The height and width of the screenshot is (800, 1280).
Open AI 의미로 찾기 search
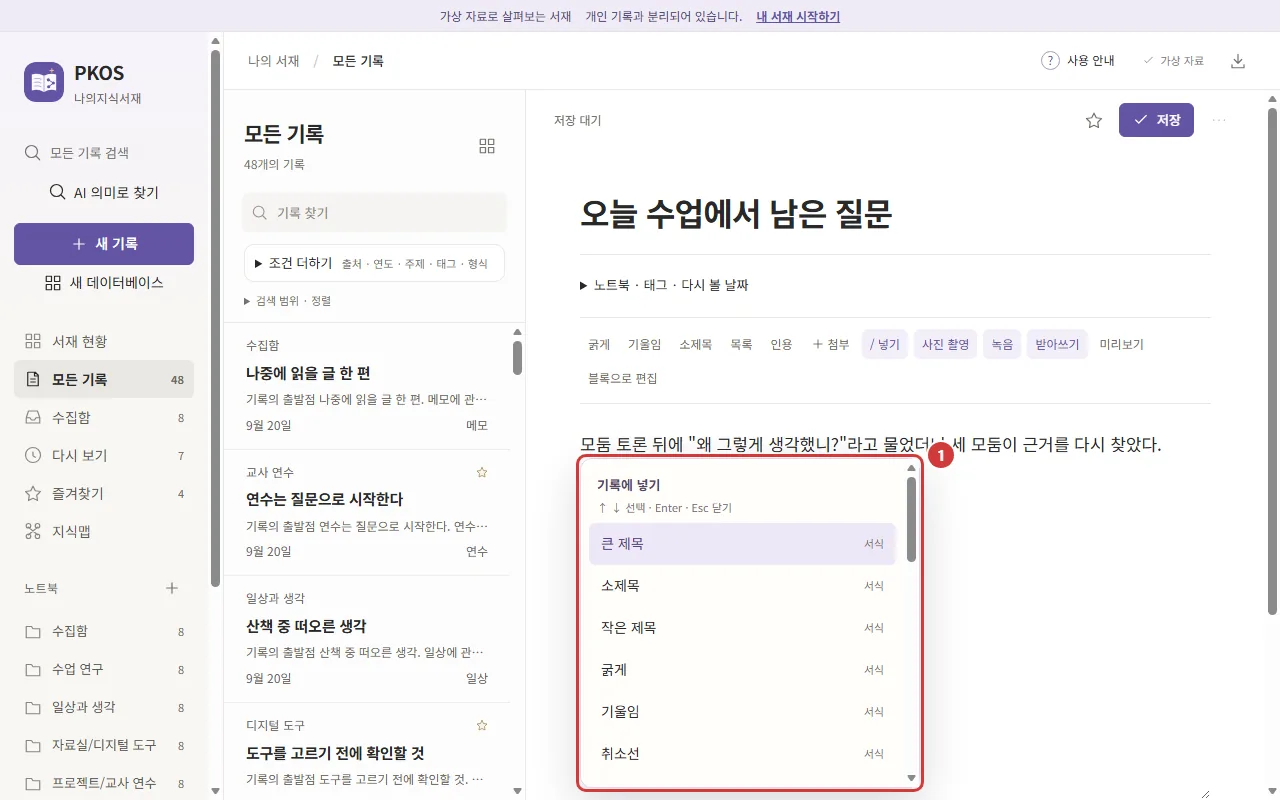[104, 192]
